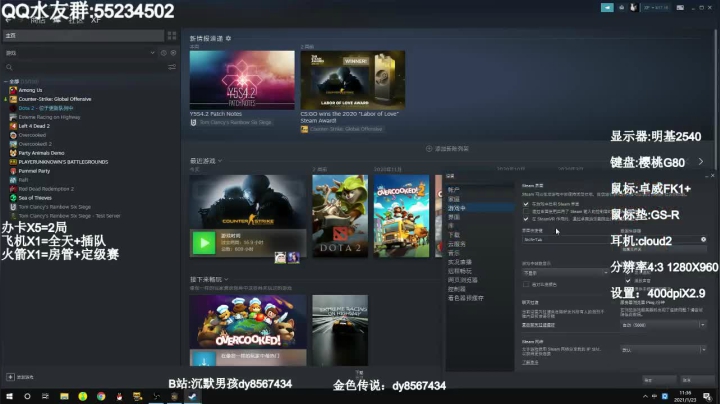Screen dimensions: 720x404
Task: Open the server browser ping dropdown
Action: [x=663, y=325]
